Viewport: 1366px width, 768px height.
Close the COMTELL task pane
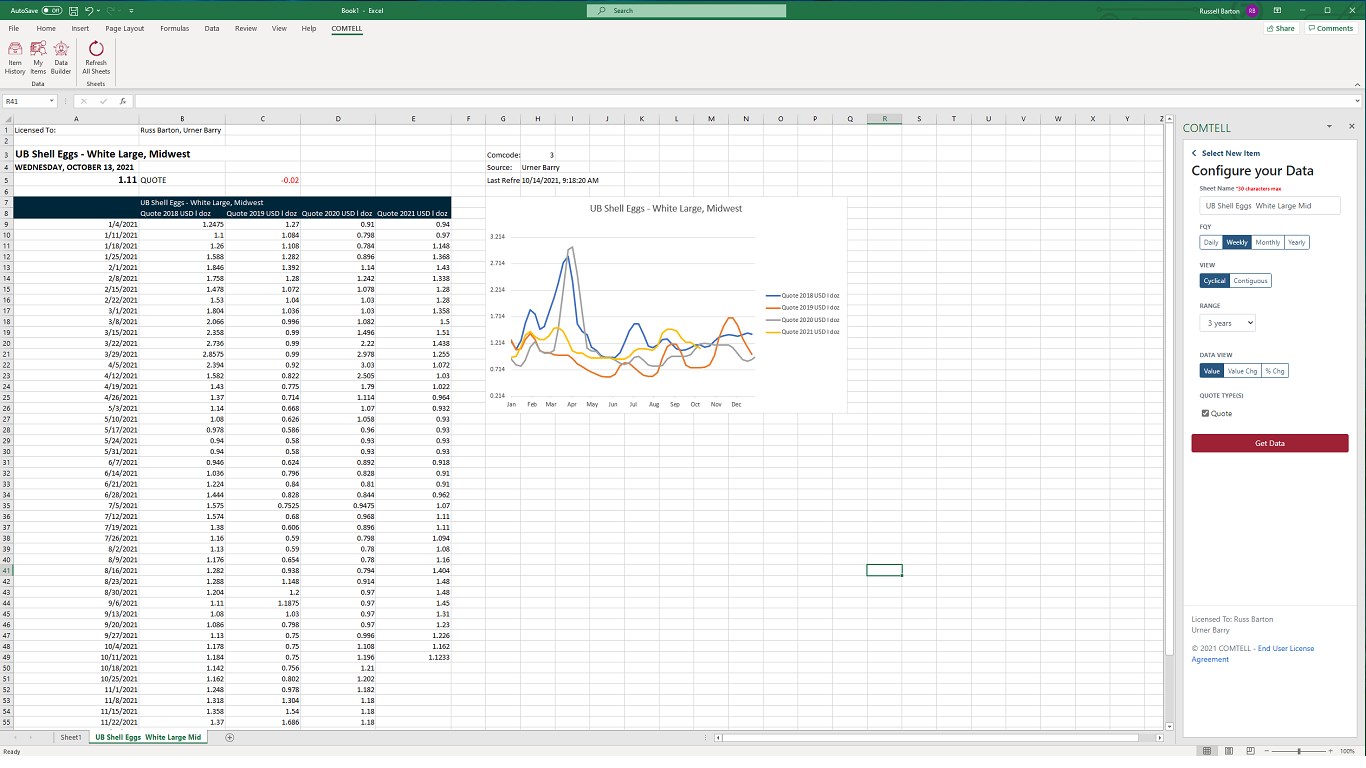(1352, 127)
